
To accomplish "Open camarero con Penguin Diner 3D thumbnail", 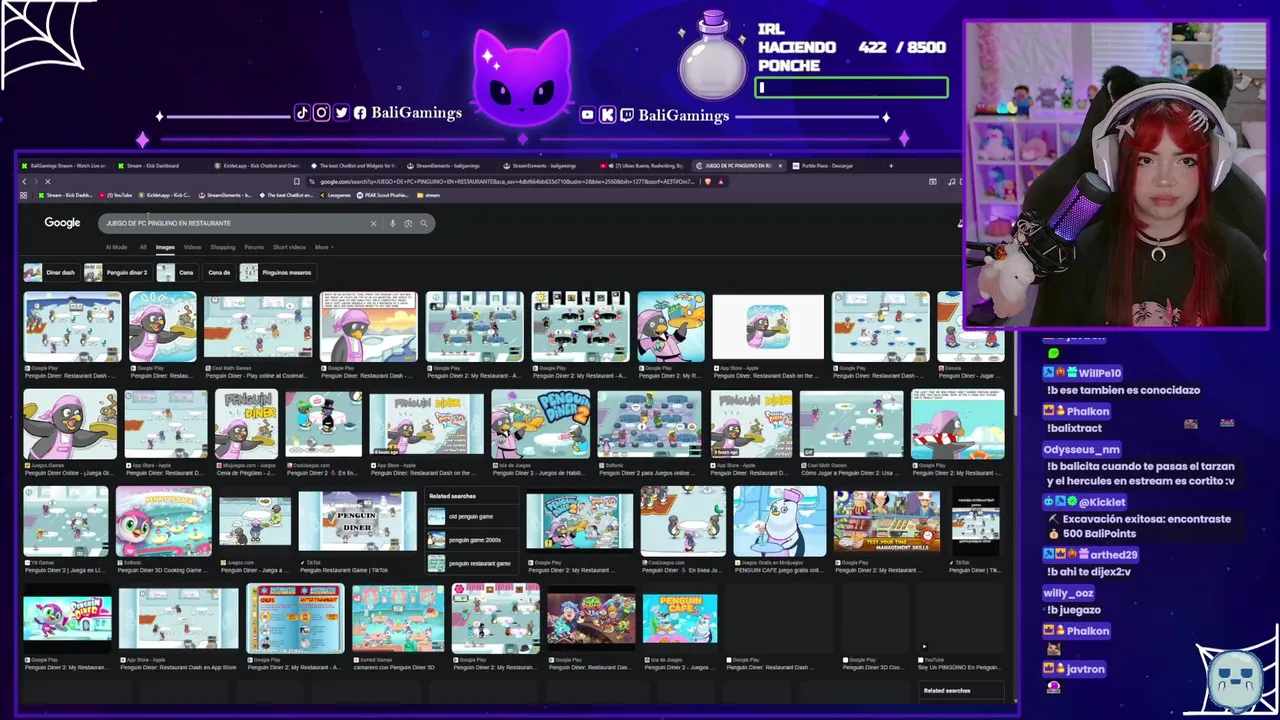I will 397,619.
